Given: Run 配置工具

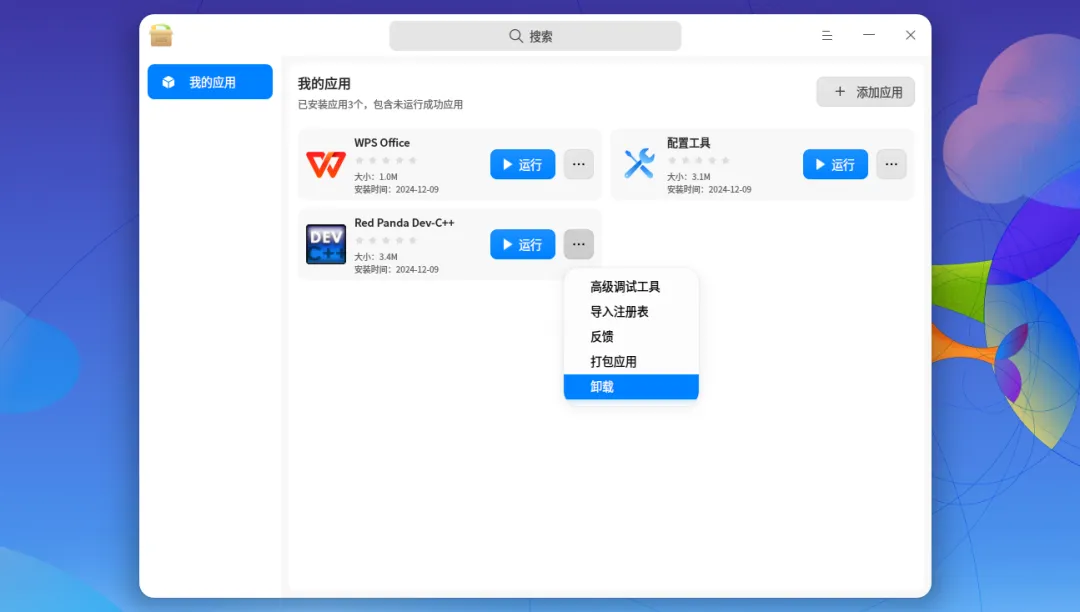Looking at the screenshot, I should point(835,165).
